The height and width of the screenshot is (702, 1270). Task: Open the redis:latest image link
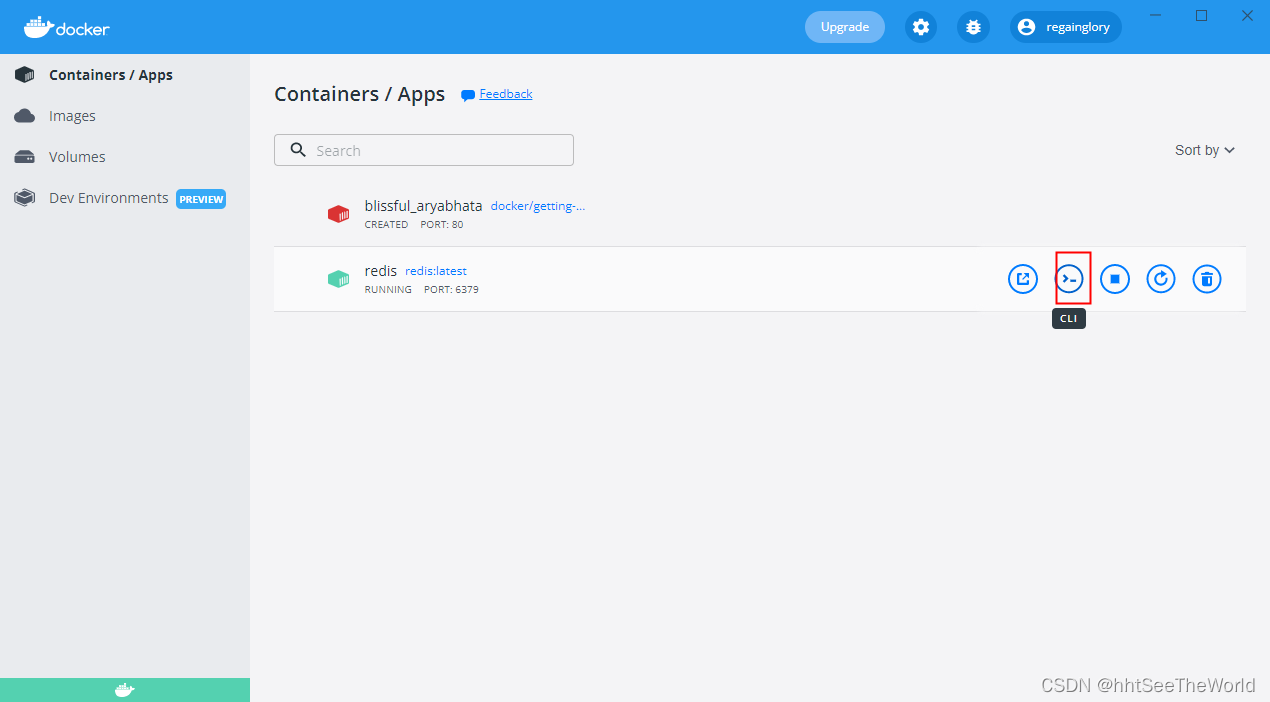(x=436, y=271)
